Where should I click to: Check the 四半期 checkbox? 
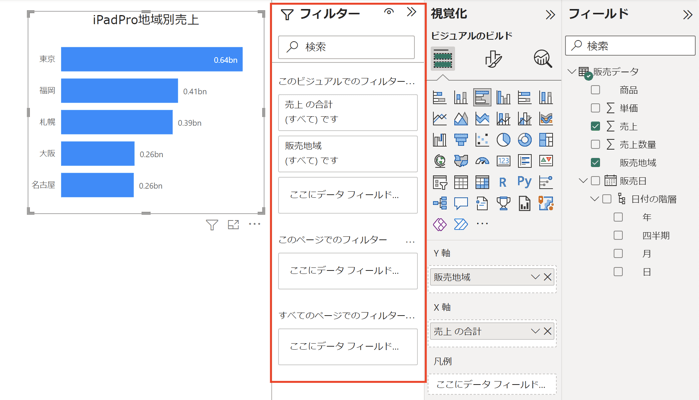tap(618, 235)
